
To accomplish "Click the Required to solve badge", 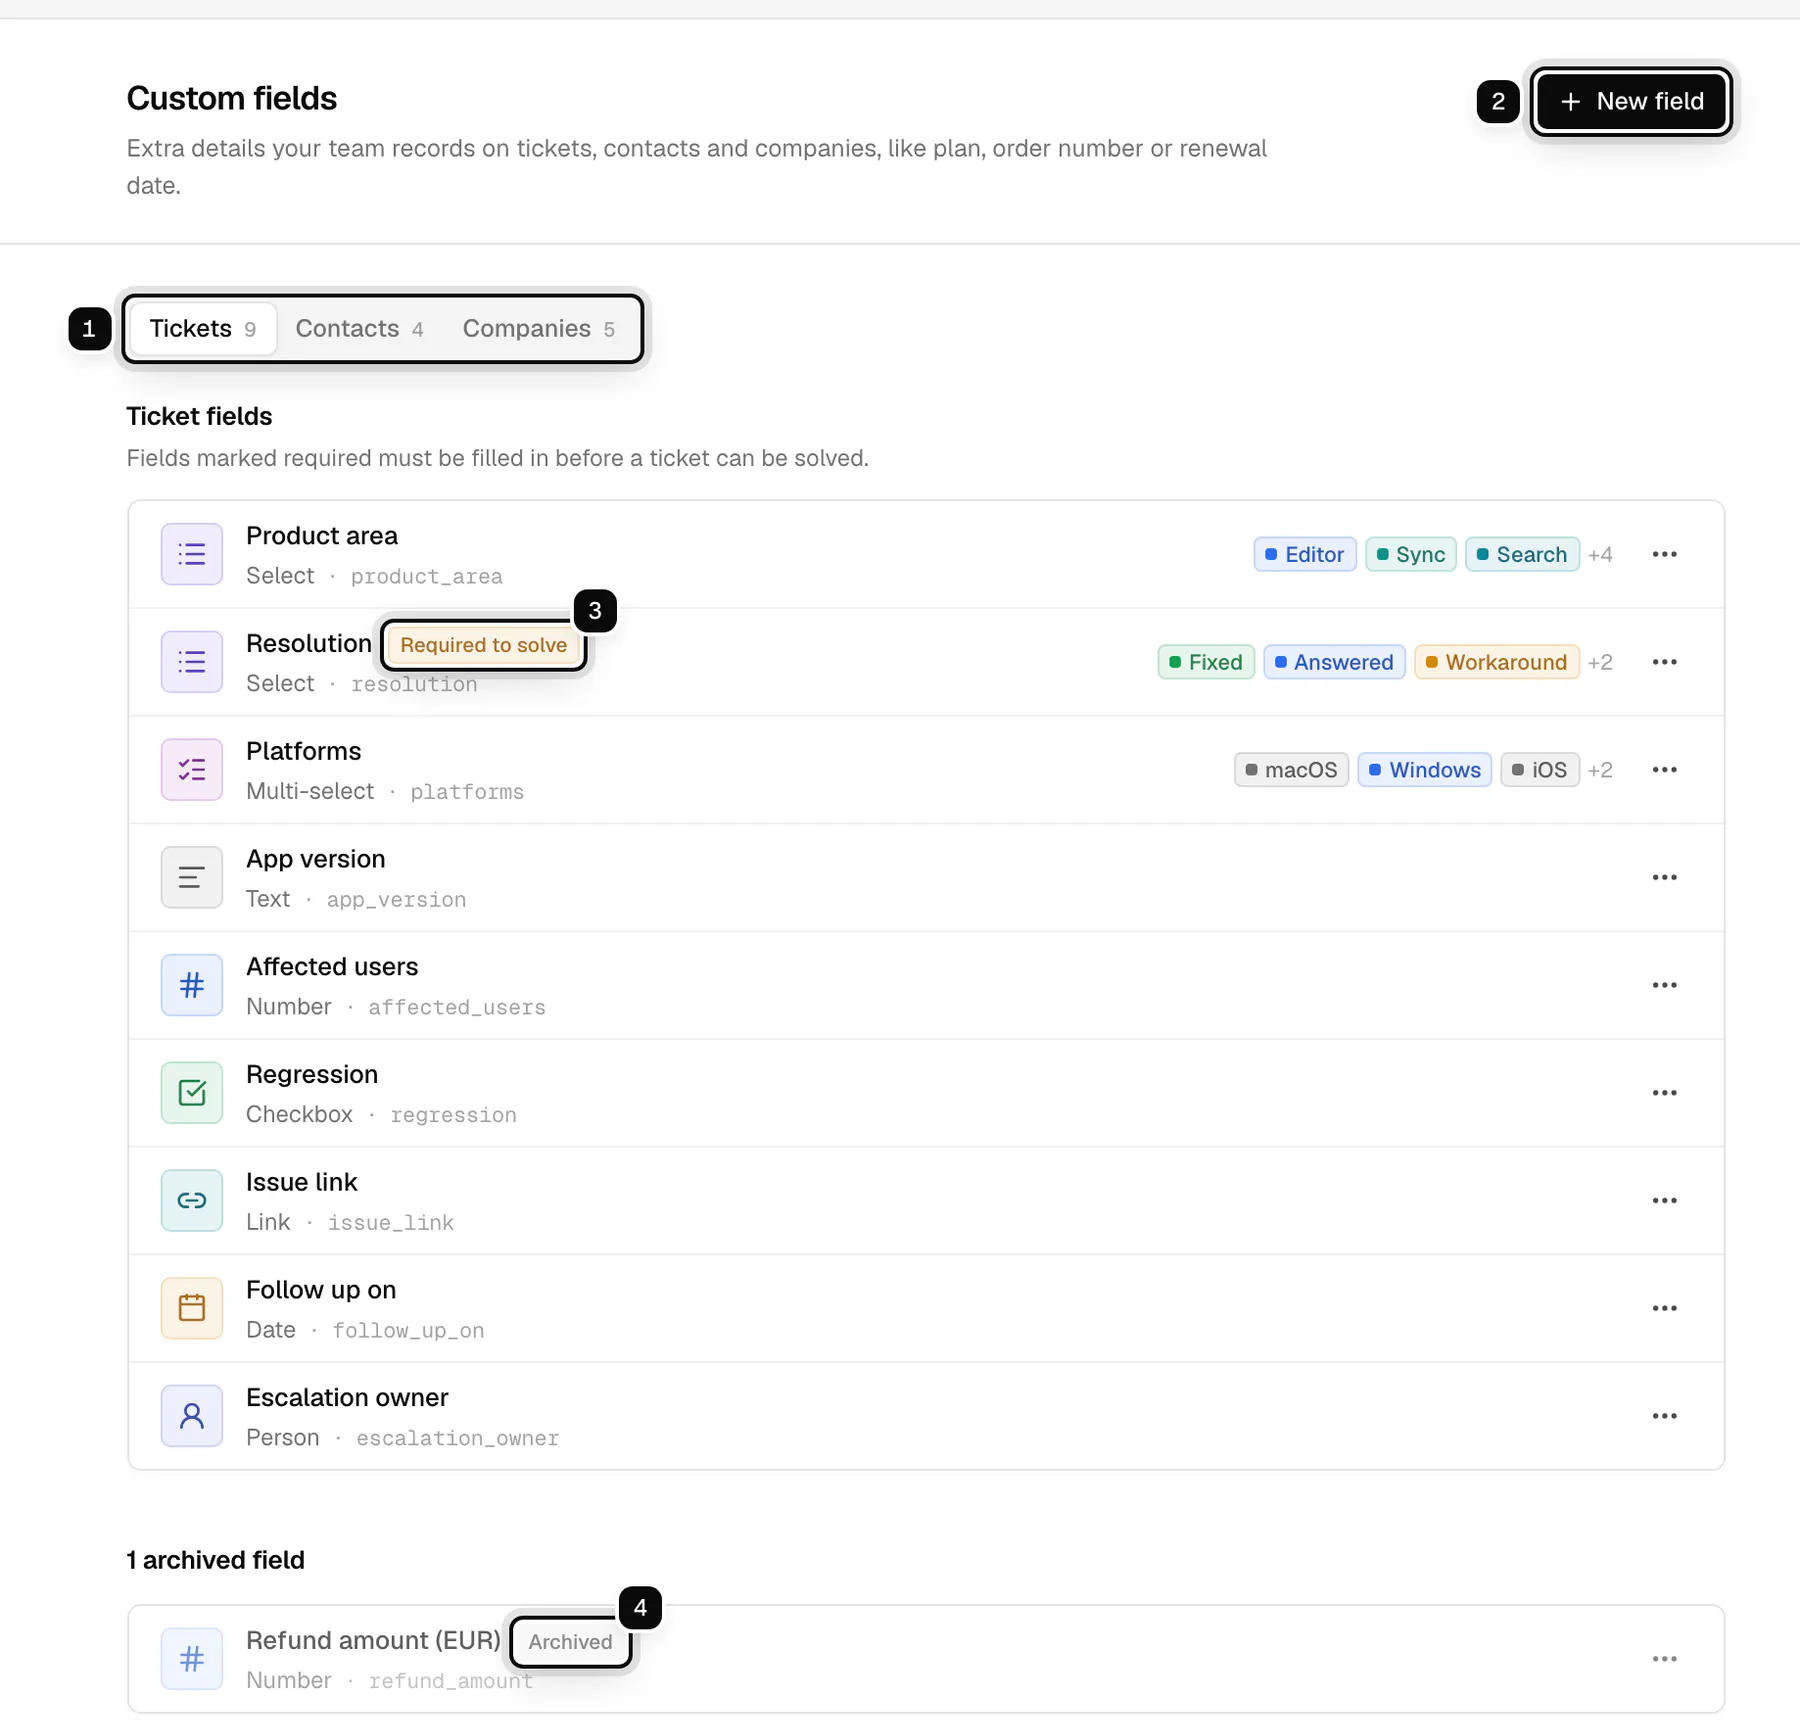I will 484,645.
